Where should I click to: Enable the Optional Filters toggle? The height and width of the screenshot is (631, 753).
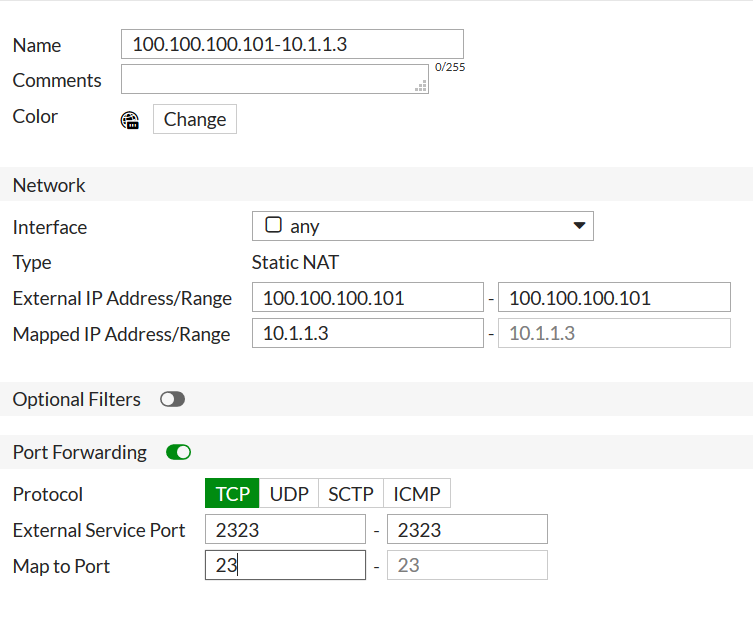point(172,399)
